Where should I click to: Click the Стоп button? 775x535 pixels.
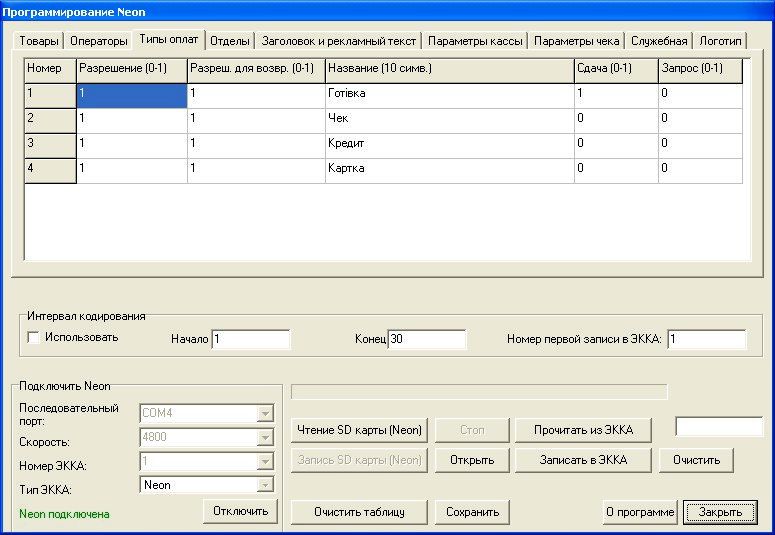[x=472, y=430]
